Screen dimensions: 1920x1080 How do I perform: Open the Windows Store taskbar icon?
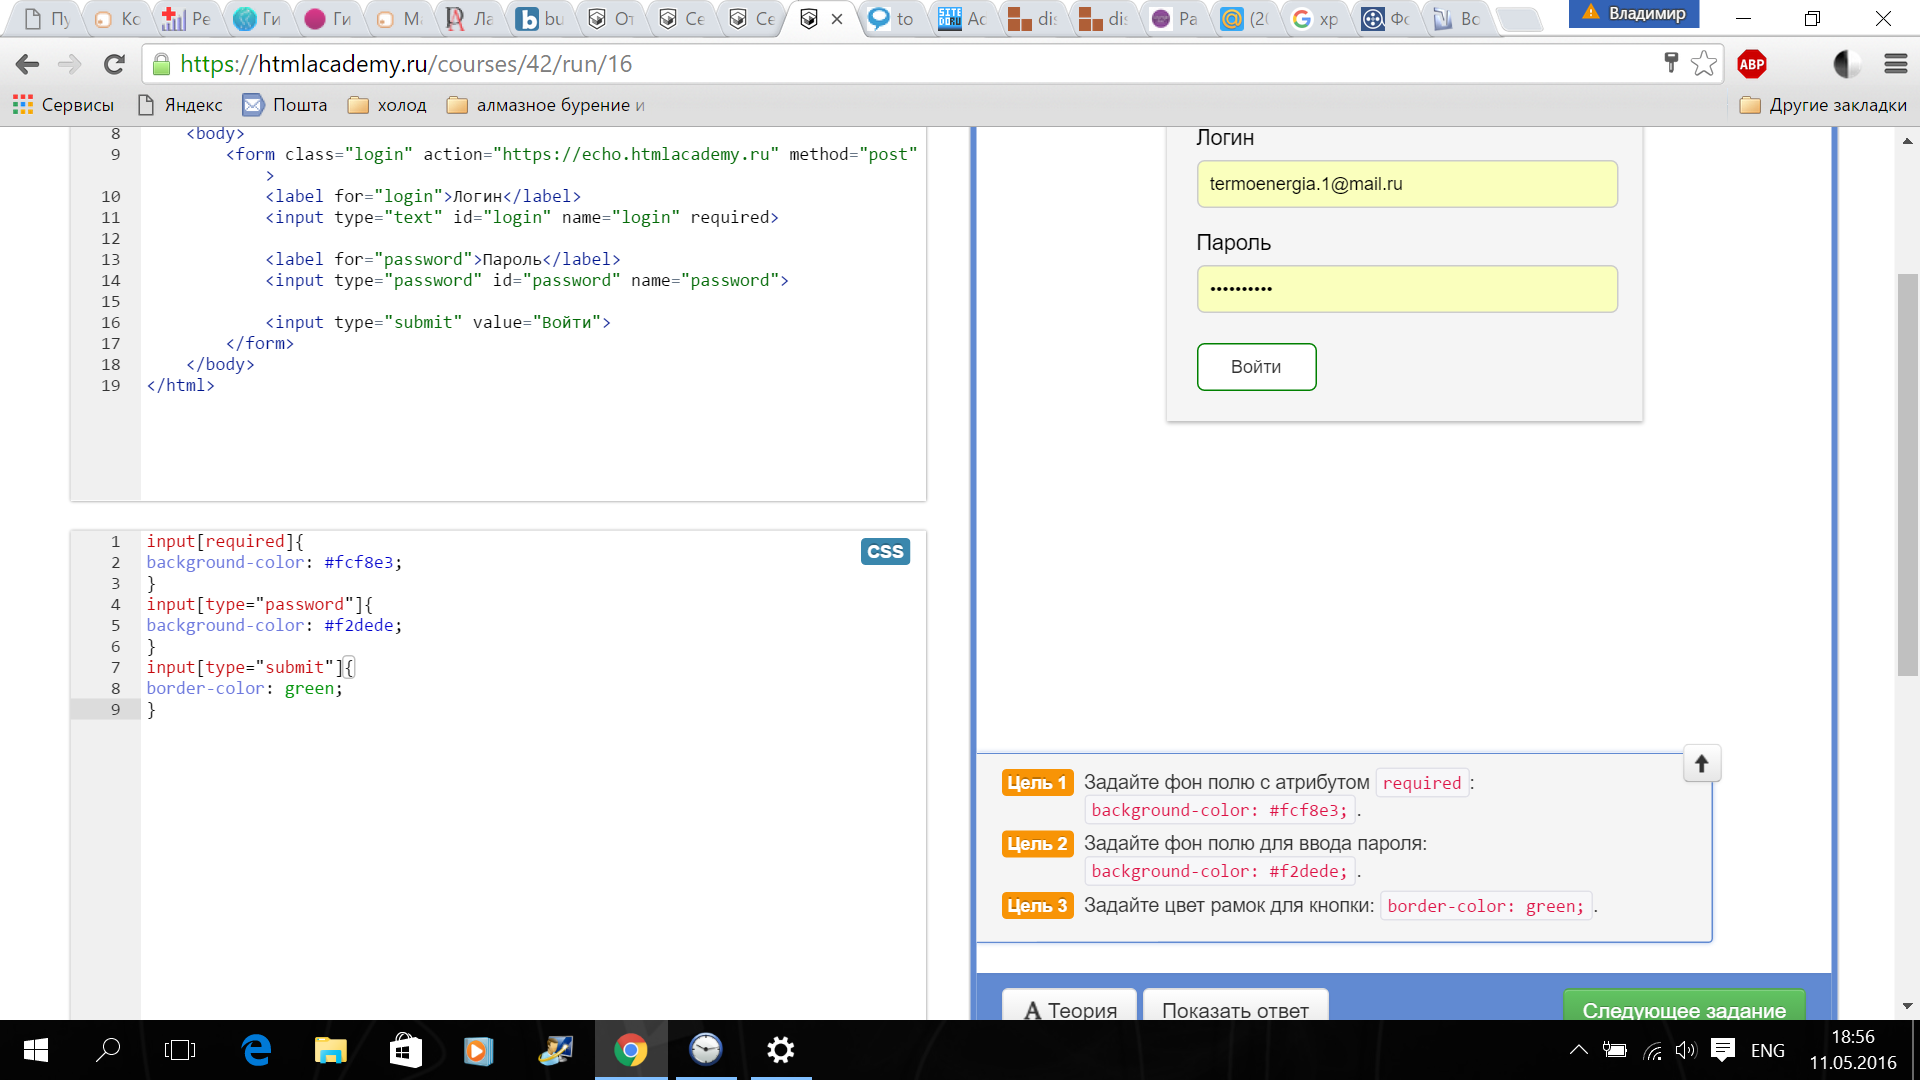405,1050
